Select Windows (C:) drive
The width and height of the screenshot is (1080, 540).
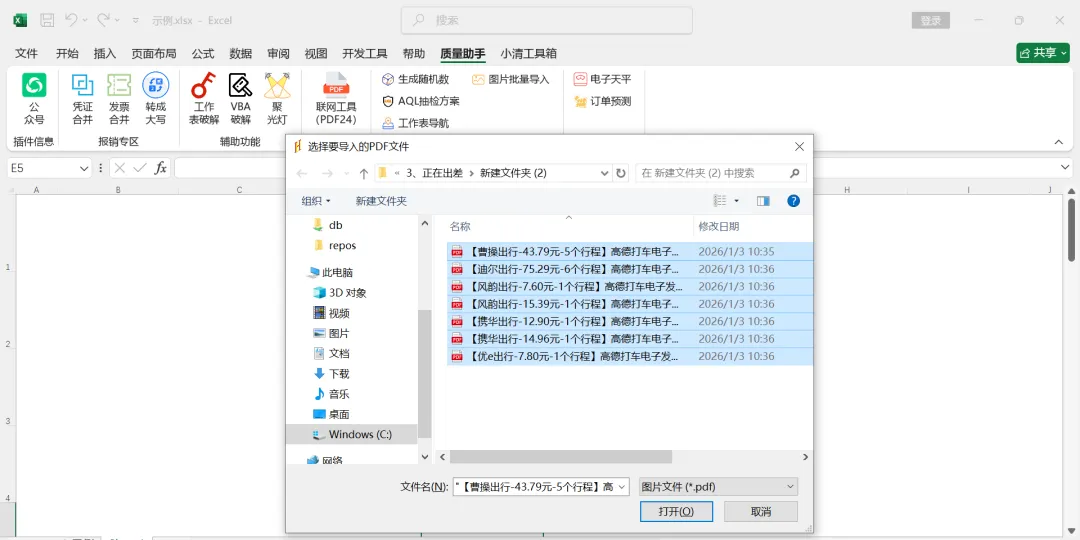pyautogui.click(x=353, y=435)
